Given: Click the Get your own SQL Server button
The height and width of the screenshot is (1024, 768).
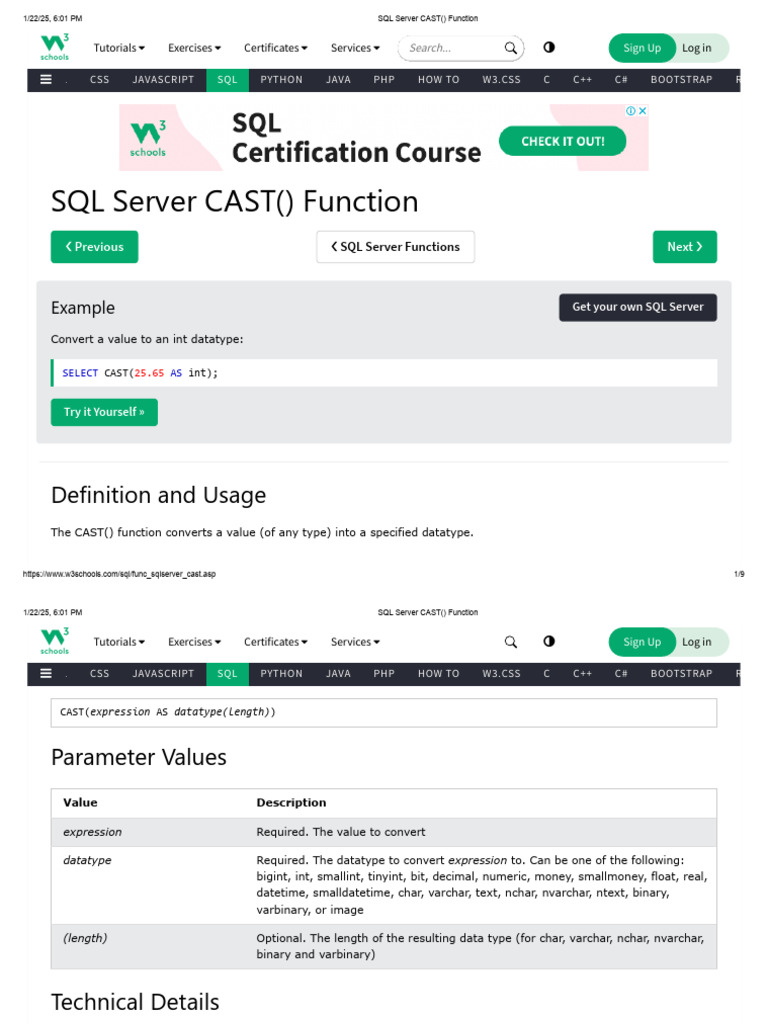Looking at the screenshot, I should click(x=637, y=307).
